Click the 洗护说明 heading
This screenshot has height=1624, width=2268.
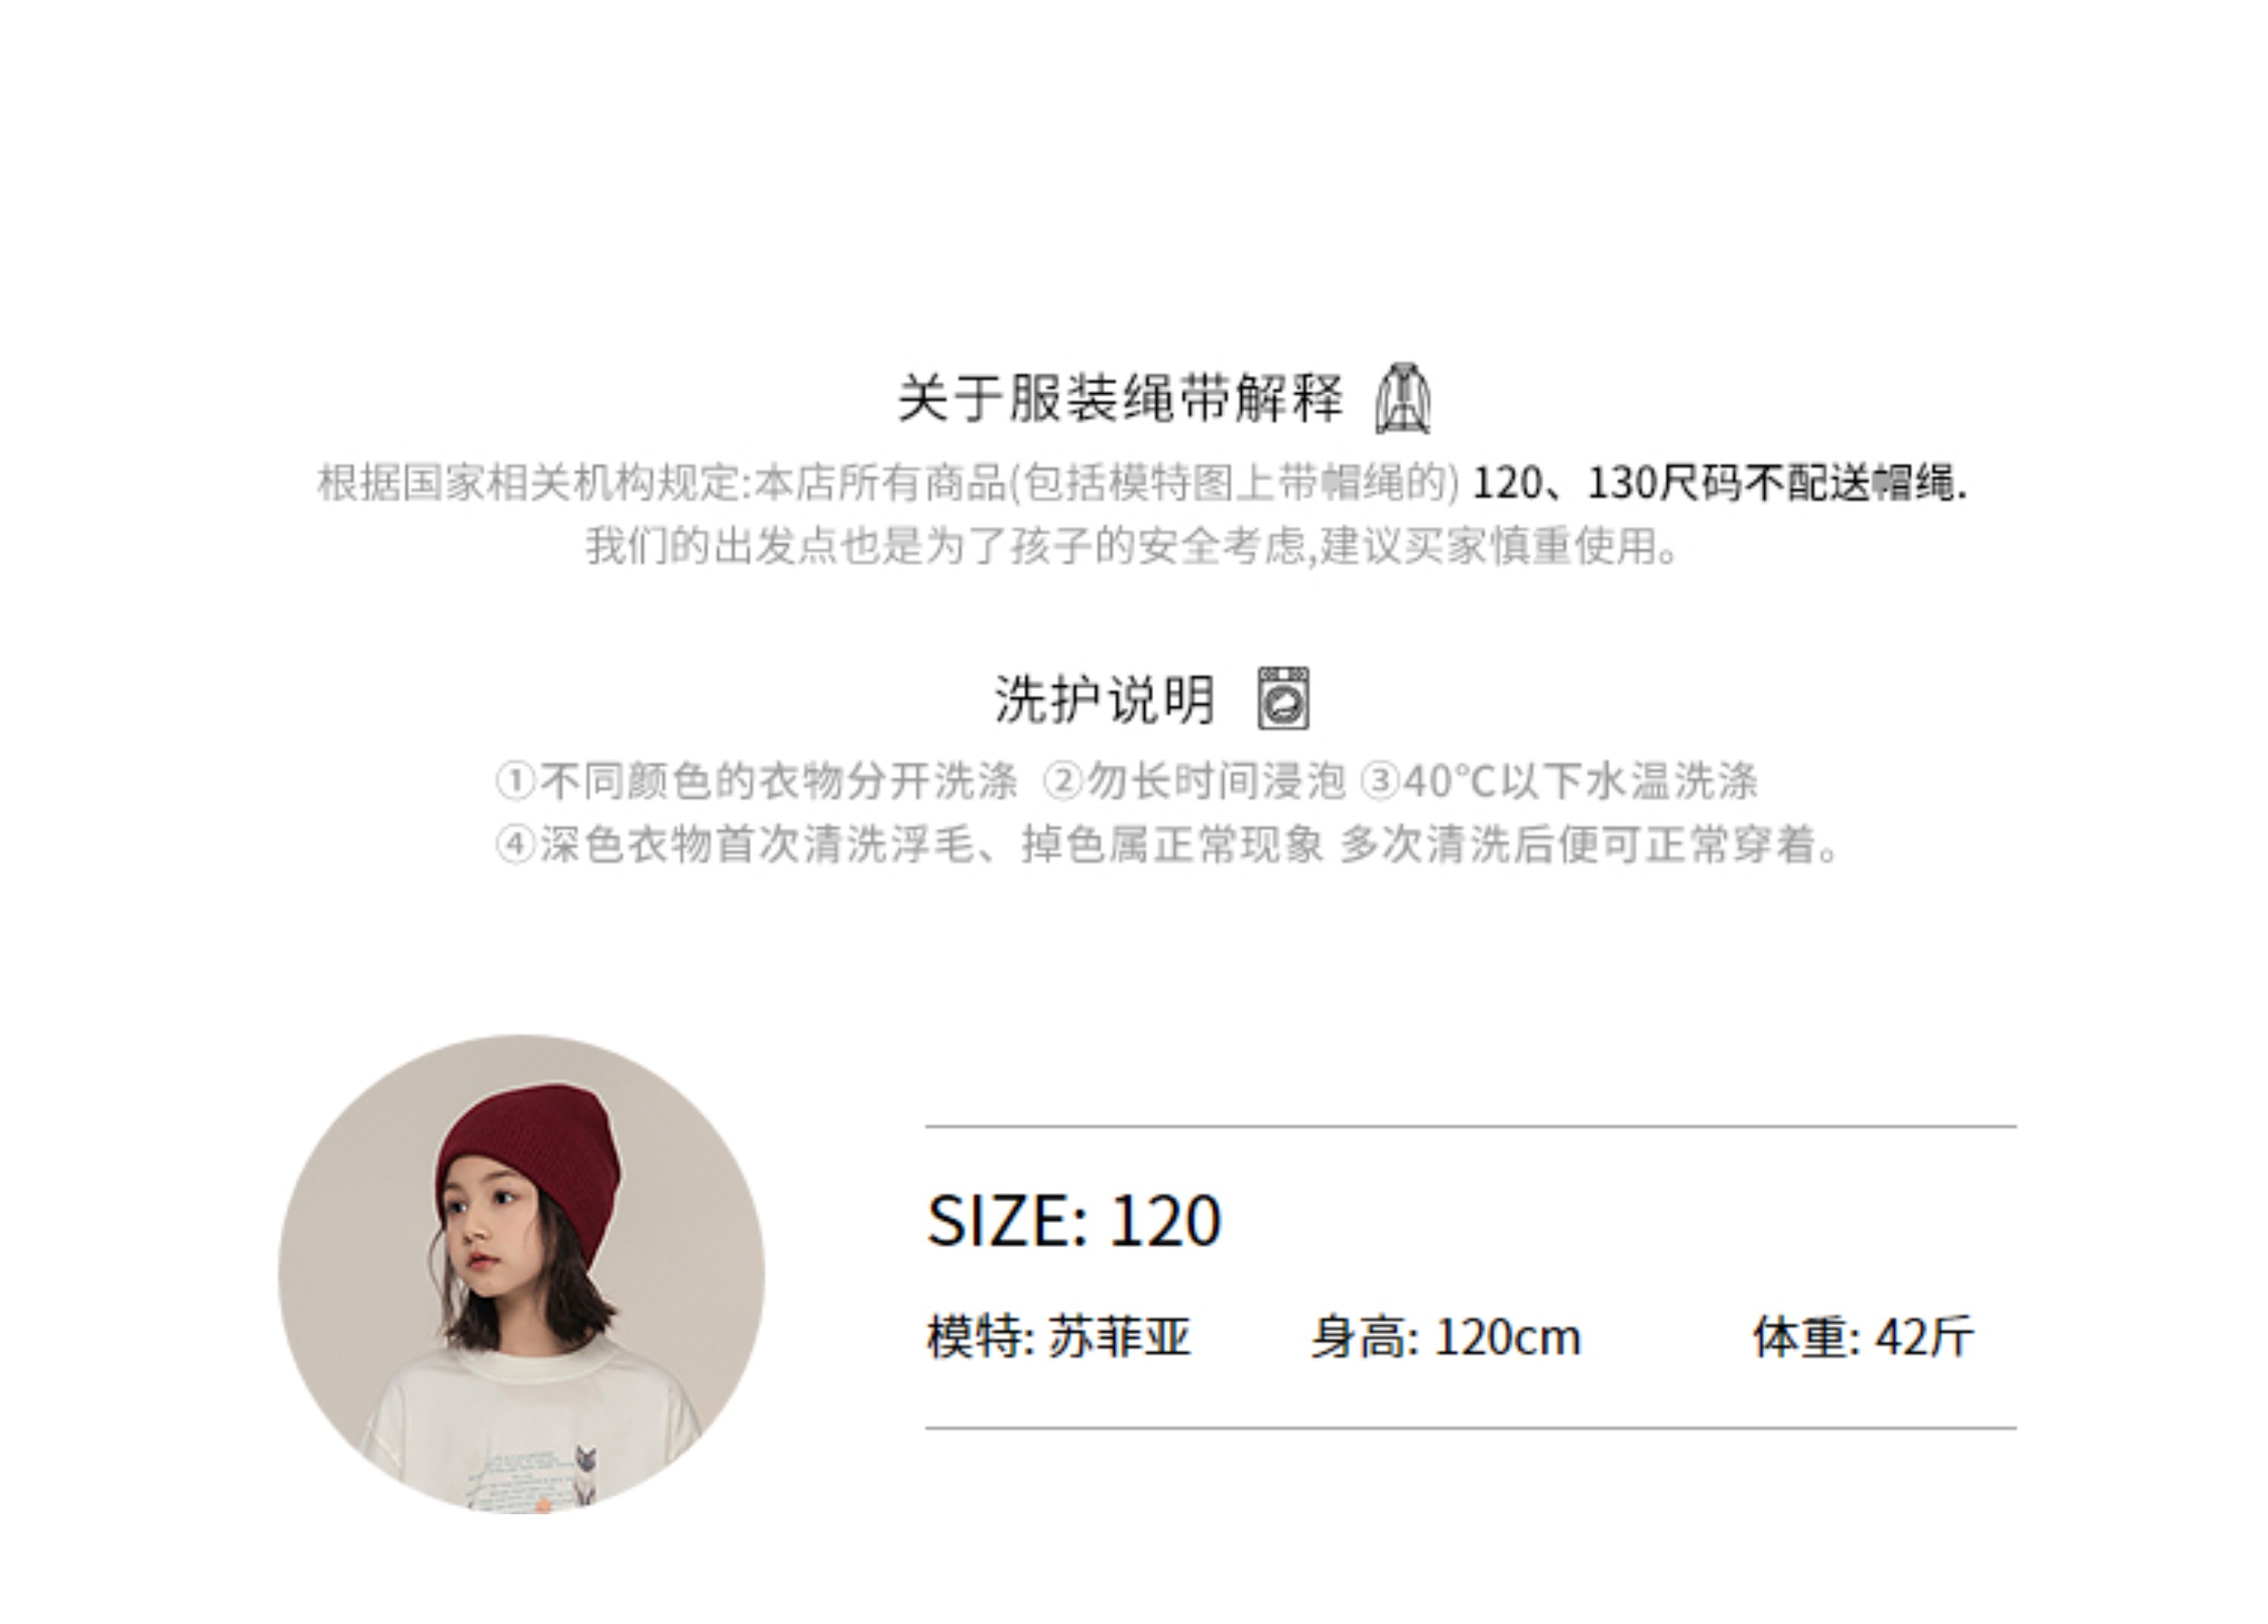click(x=1105, y=699)
